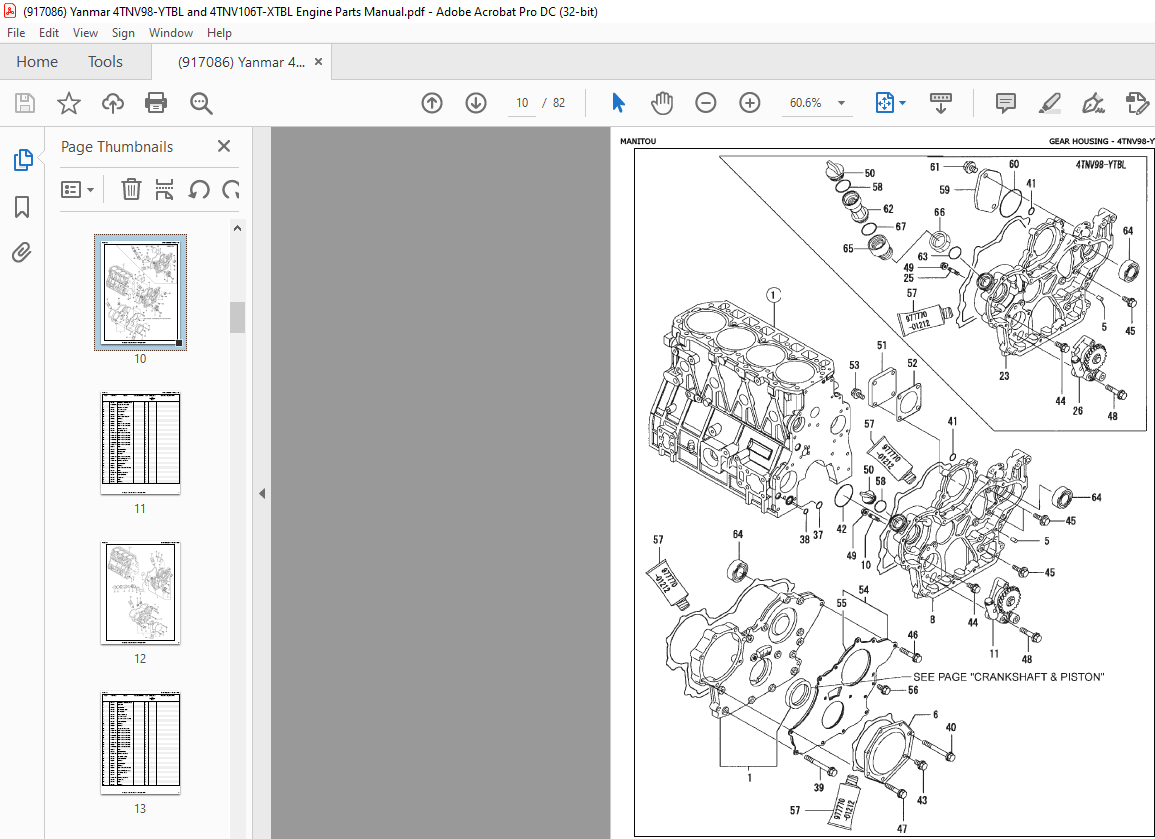Switch to the Home tab
This screenshot has height=839, width=1155.
pyautogui.click(x=37, y=62)
